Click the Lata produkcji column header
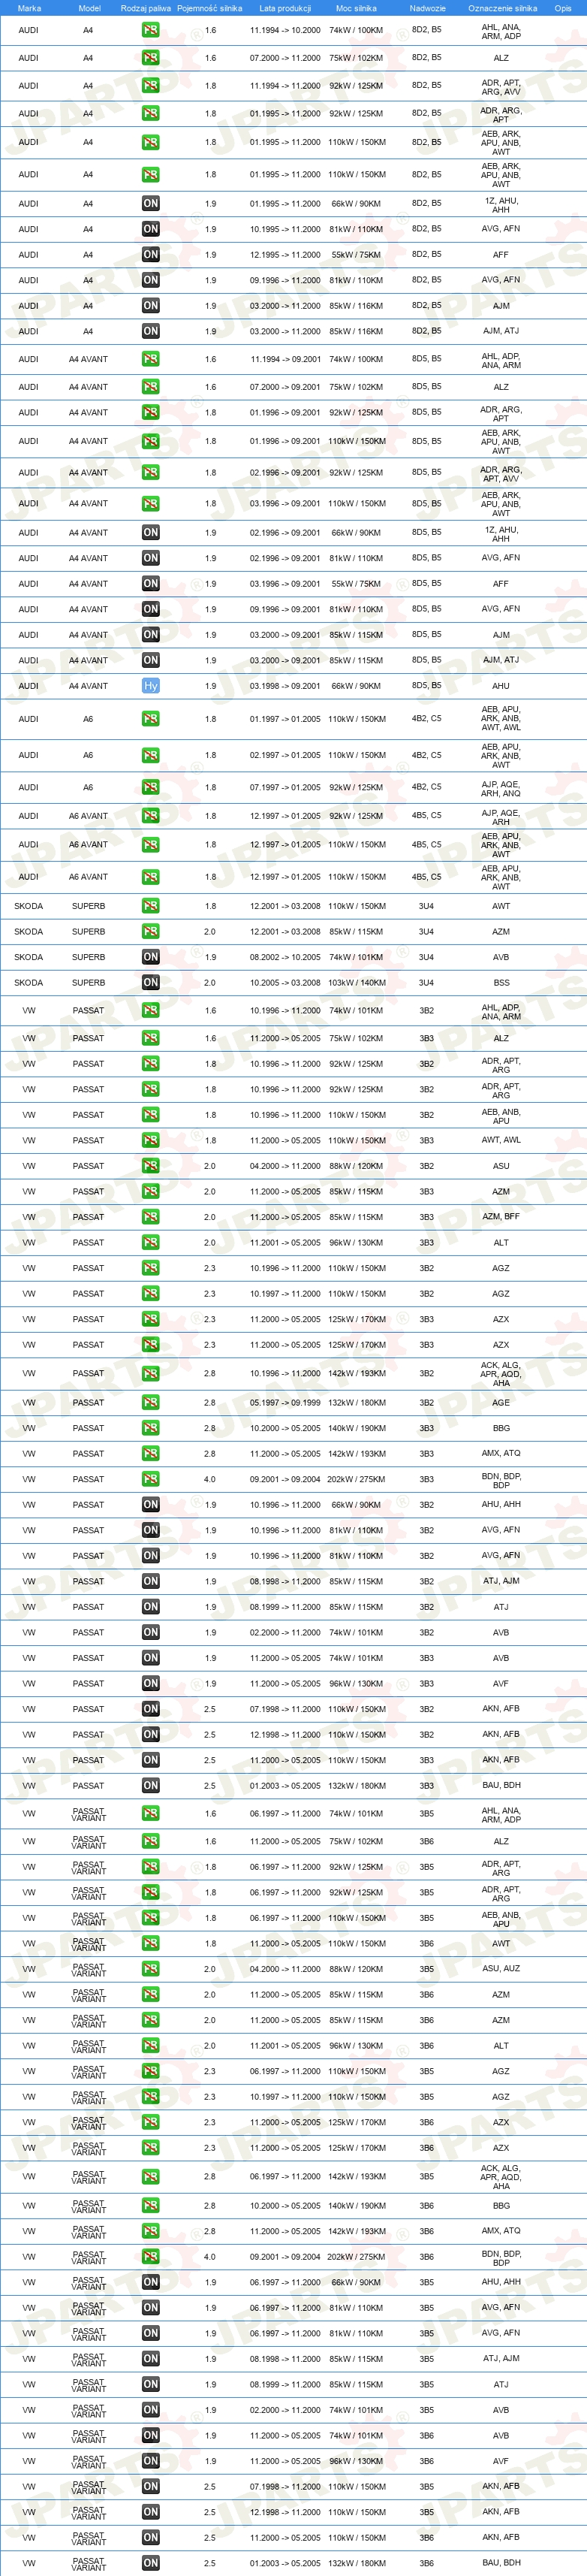Screen dimensions: 587x2576 285,8
